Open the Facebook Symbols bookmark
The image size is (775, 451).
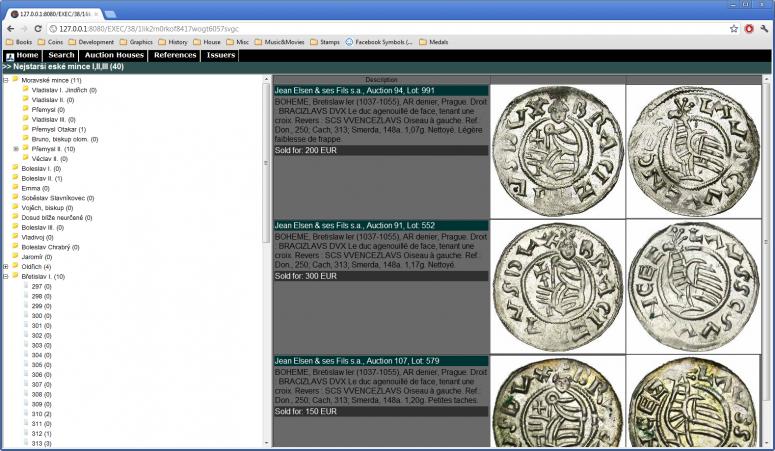click(x=379, y=42)
